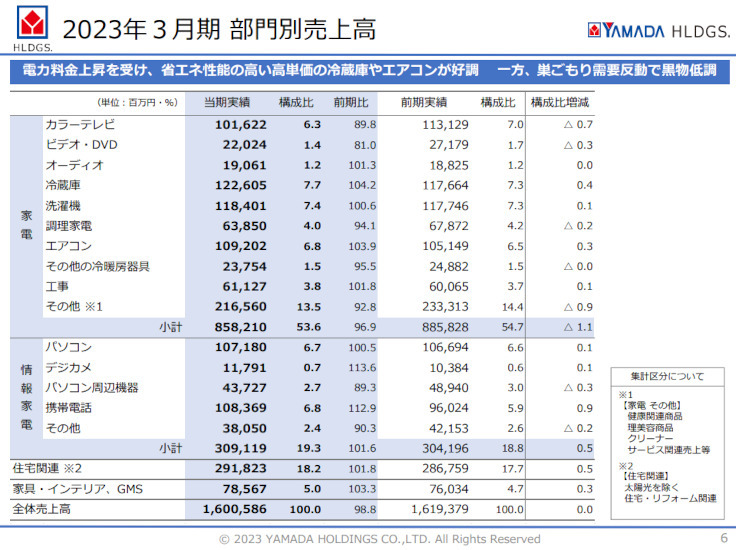Click the page number 6 at bottom right
736x550 pixels.
[x=723, y=538]
